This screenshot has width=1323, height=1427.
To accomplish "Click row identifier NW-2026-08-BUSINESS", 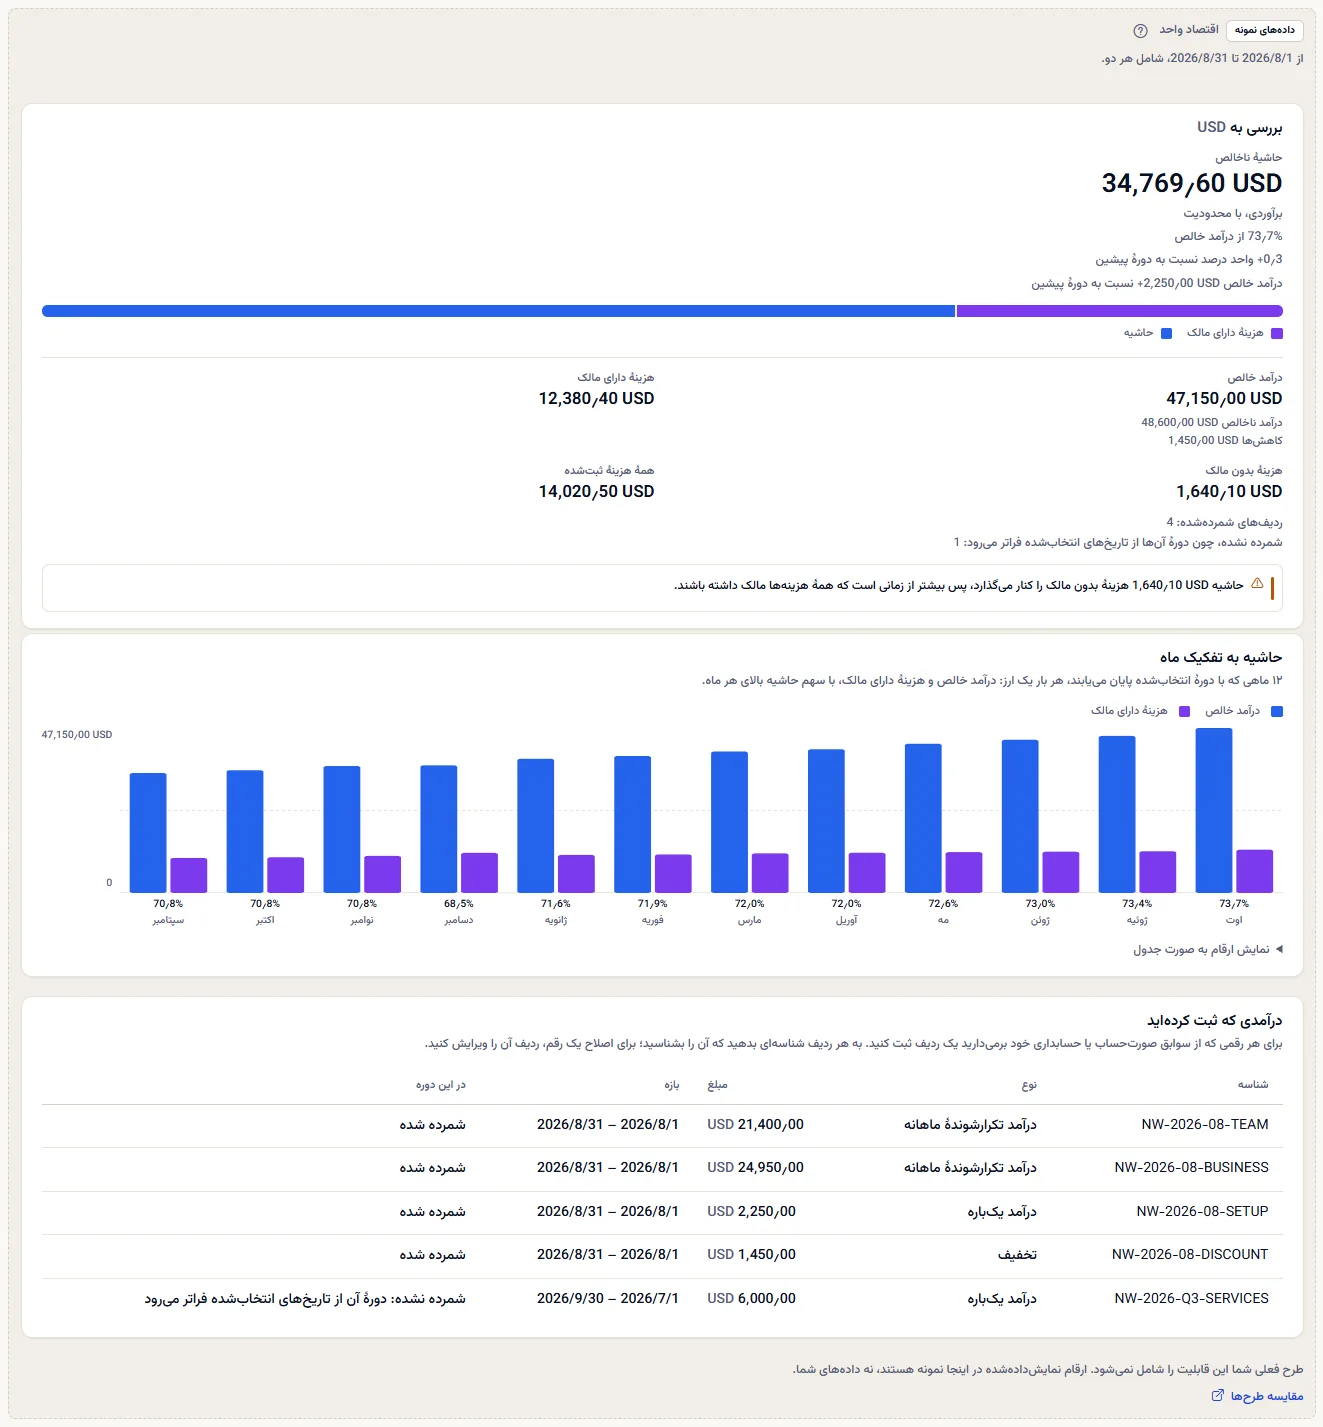I will 1191,1168.
